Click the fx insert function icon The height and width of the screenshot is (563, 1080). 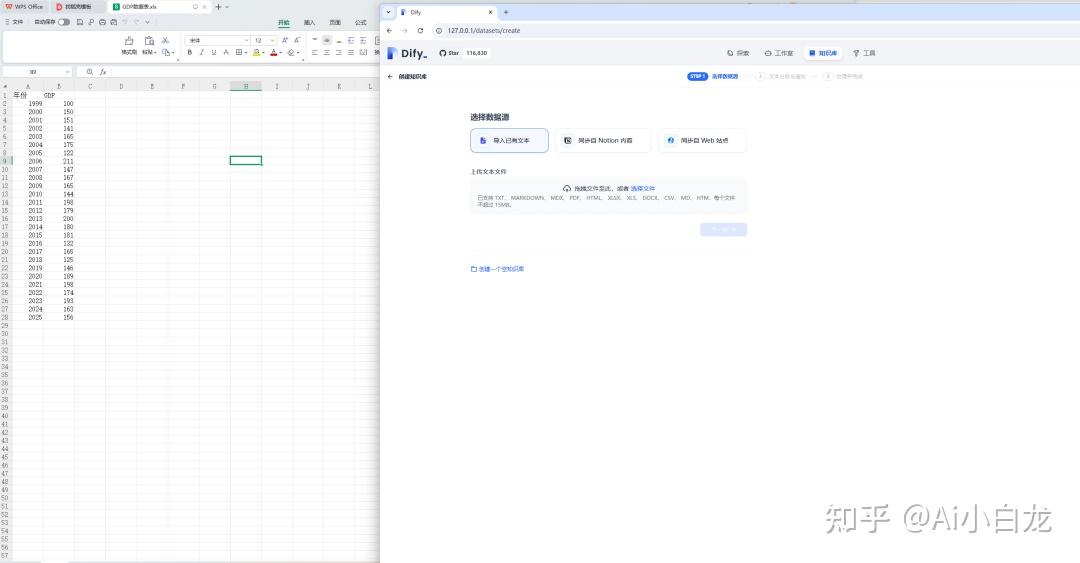[102, 72]
